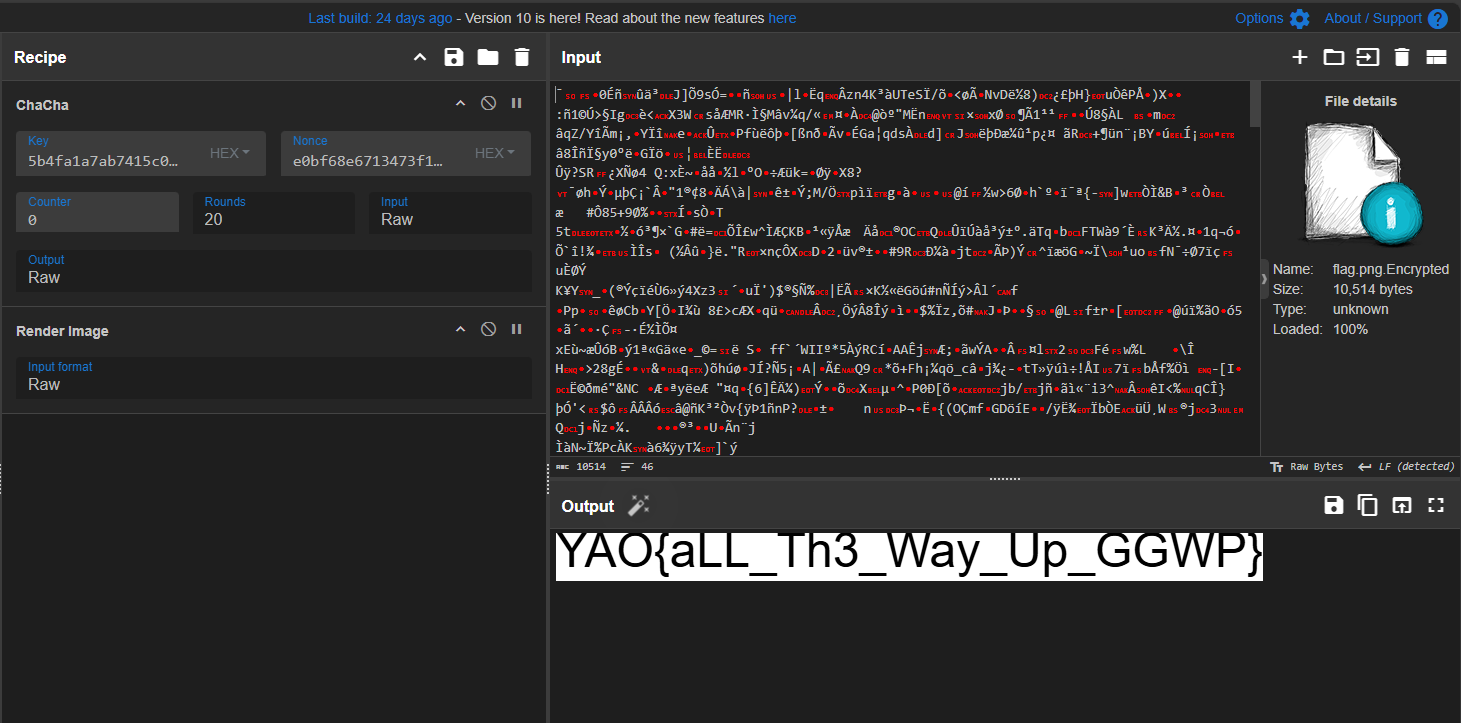Screen dimensions: 1461x723
Task: Disable the Render Image operation
Action: point(488,330)
